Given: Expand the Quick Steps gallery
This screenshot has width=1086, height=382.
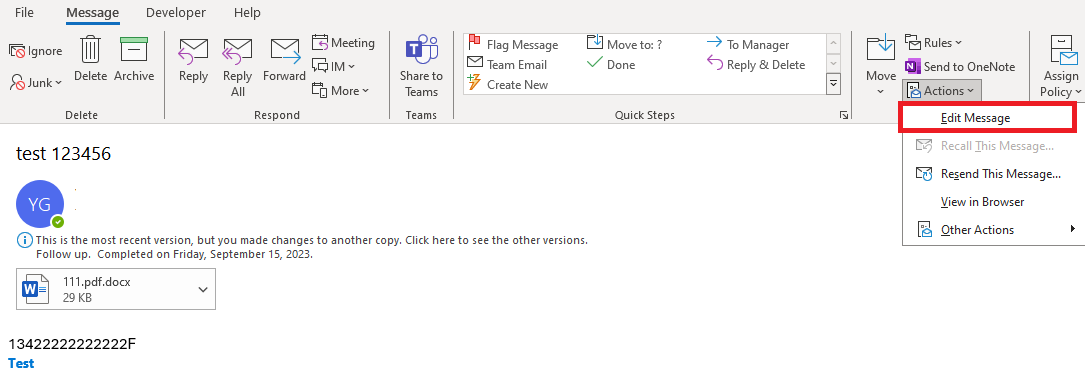Looking at the screenshot, I should (834, 84).
